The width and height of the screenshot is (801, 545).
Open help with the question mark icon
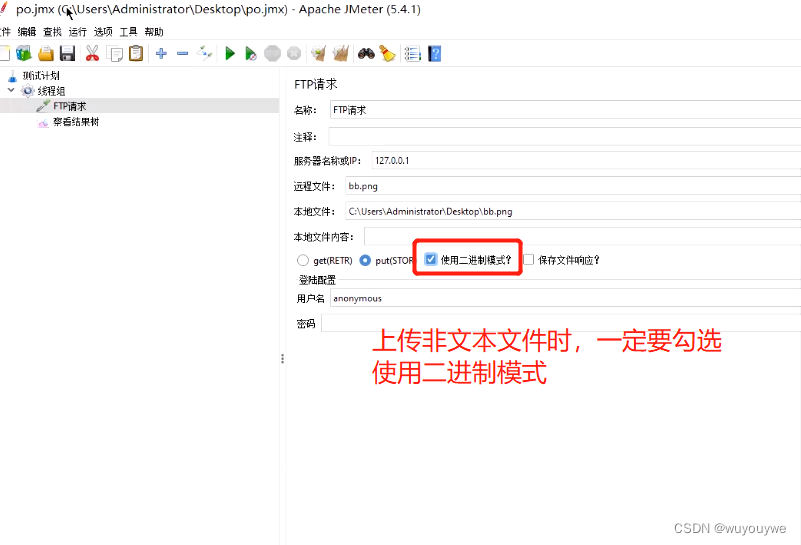click(x=434, y=53)
